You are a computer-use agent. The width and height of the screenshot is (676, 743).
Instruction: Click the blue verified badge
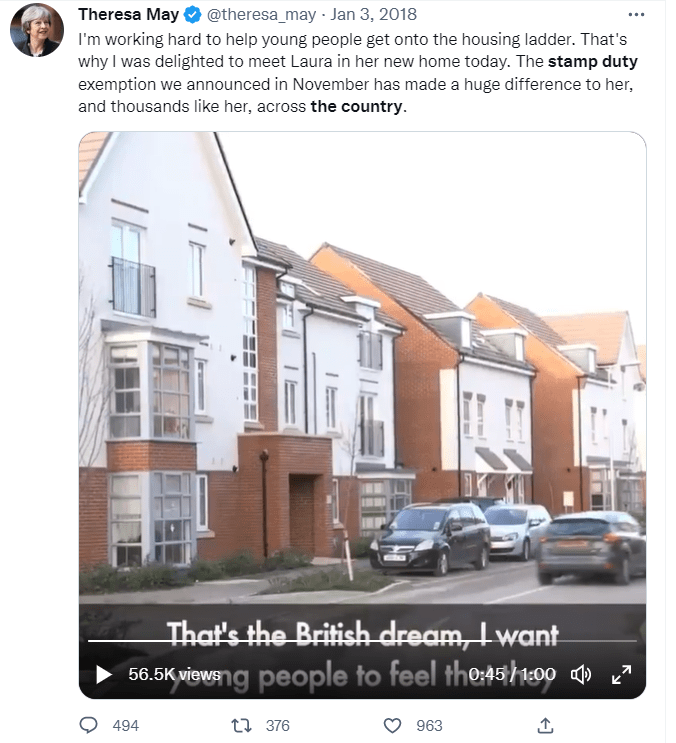pos(192,15)
